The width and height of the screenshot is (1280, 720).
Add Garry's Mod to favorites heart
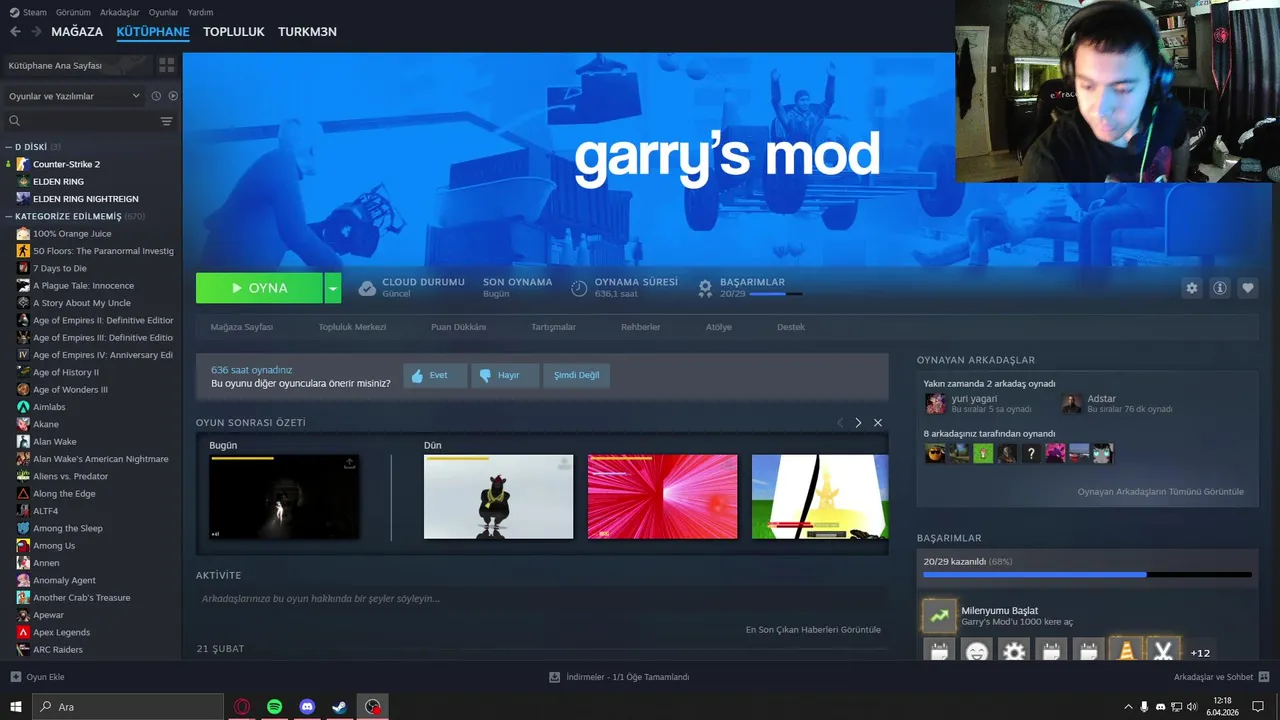coord(1247,288)
